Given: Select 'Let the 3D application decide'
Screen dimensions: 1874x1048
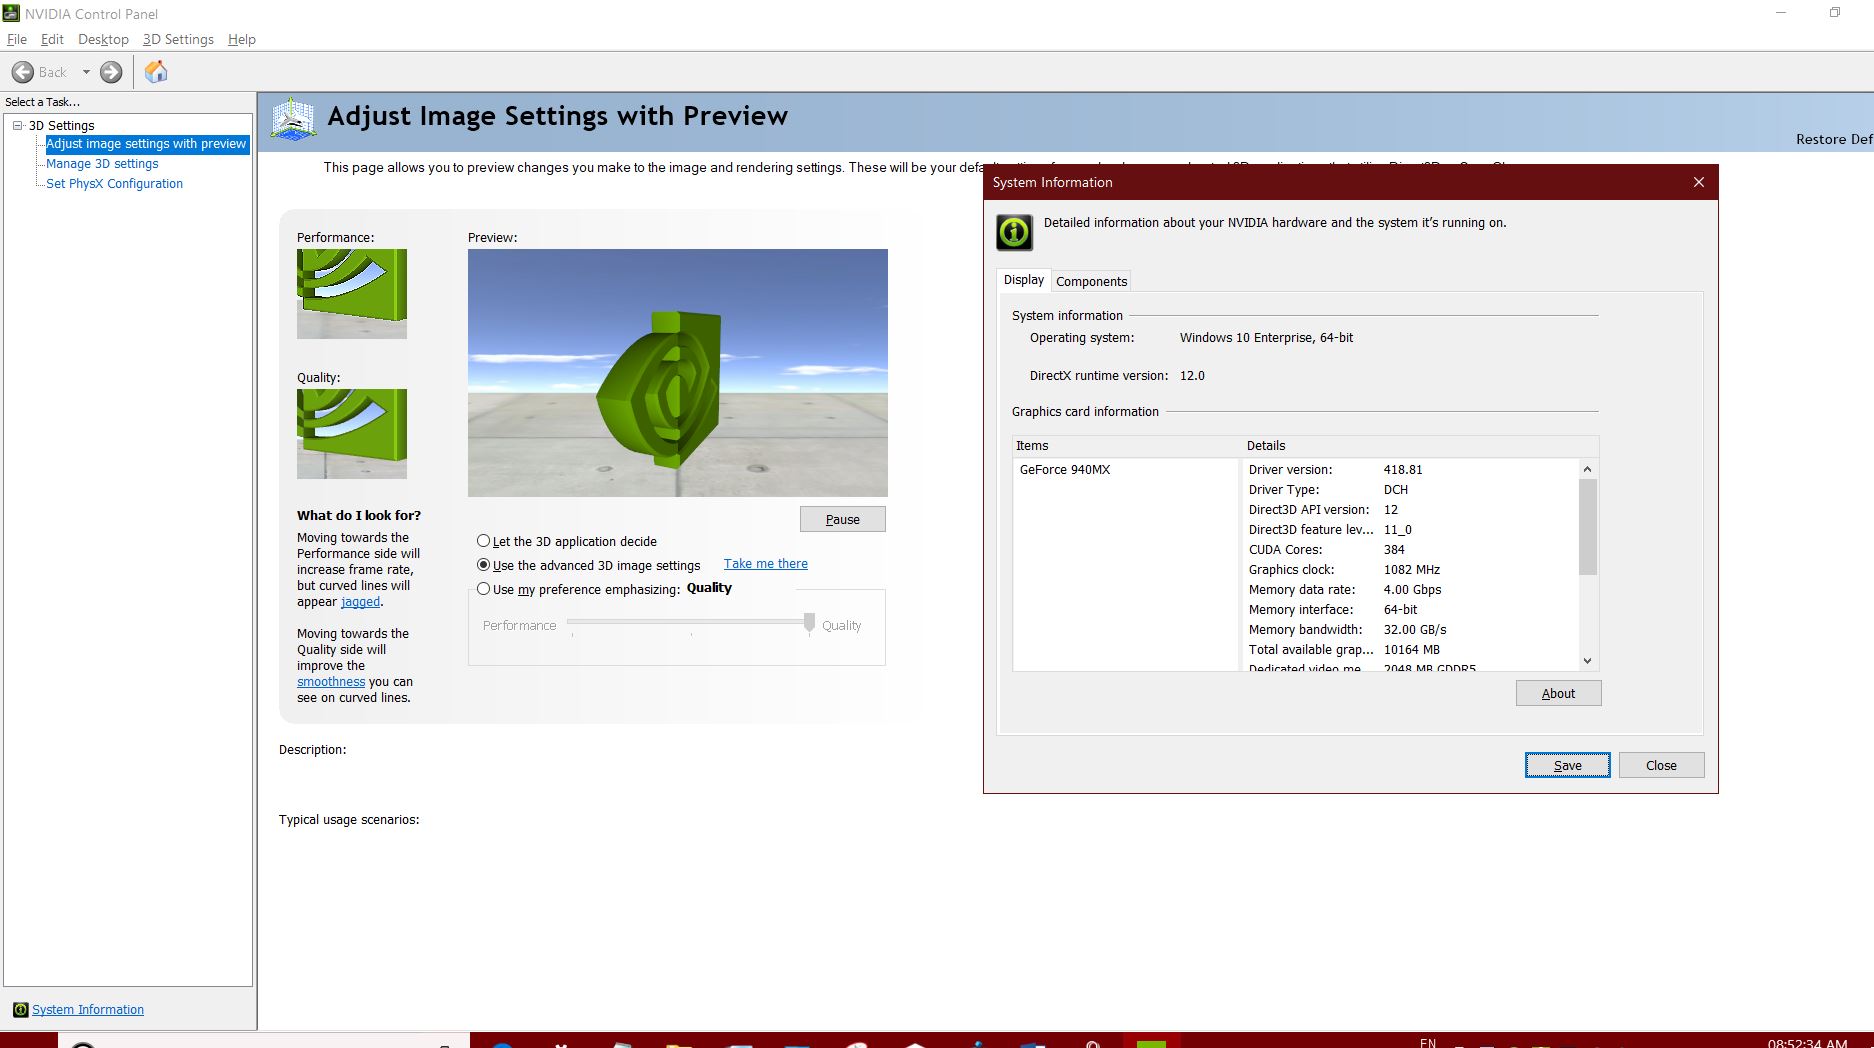Looking at the screenshot, I should tap(483, 541).
